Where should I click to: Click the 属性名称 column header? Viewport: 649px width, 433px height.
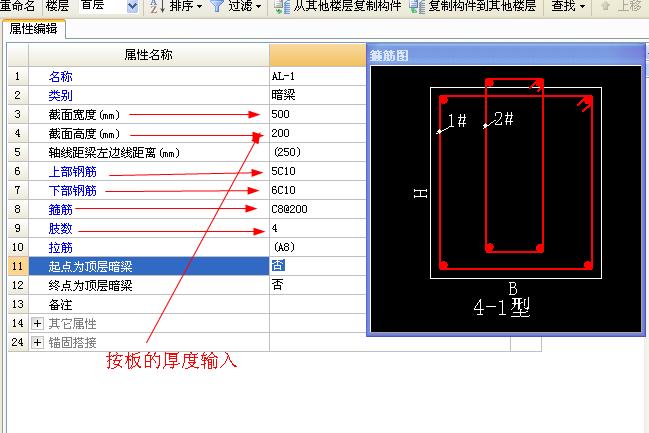click(149, 55)
